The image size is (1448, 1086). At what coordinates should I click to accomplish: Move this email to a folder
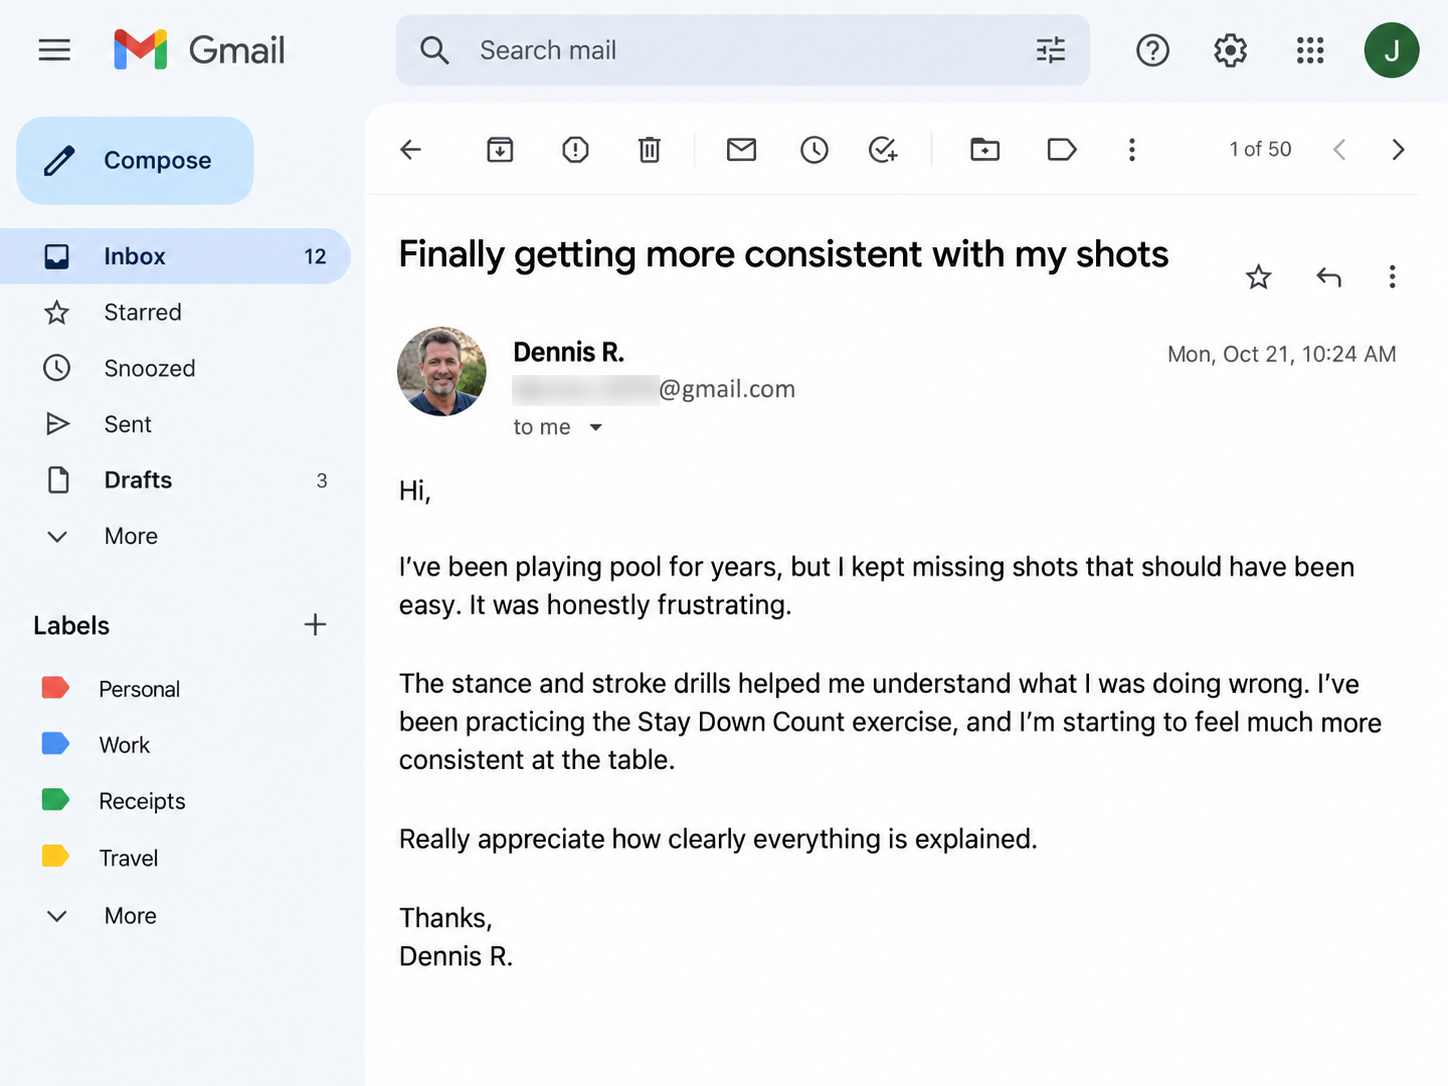[985, 150]
